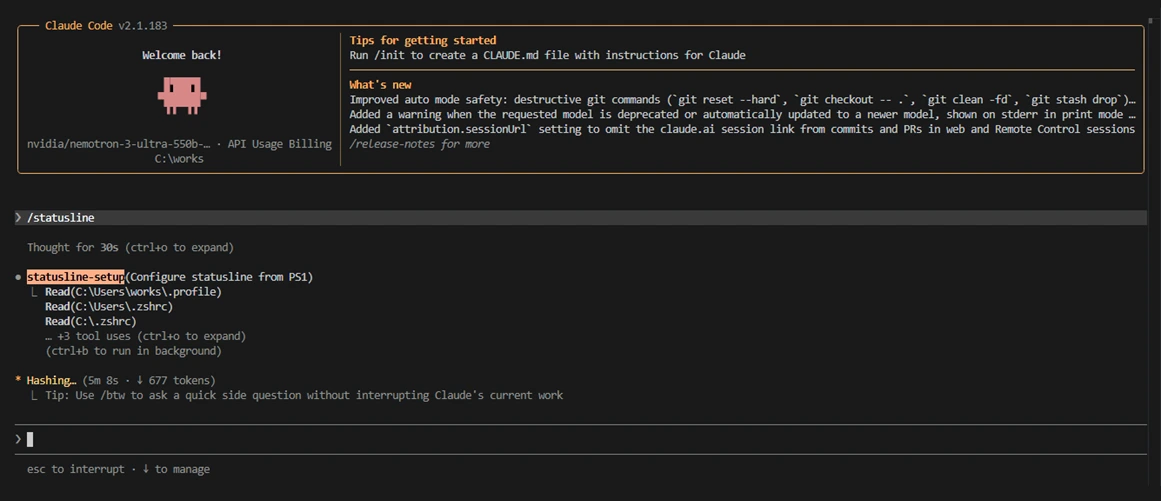This screenshot has width=1161, height=501.
Task: Click 'Claude Code v2.1.183' title
Action: point(107,25)
